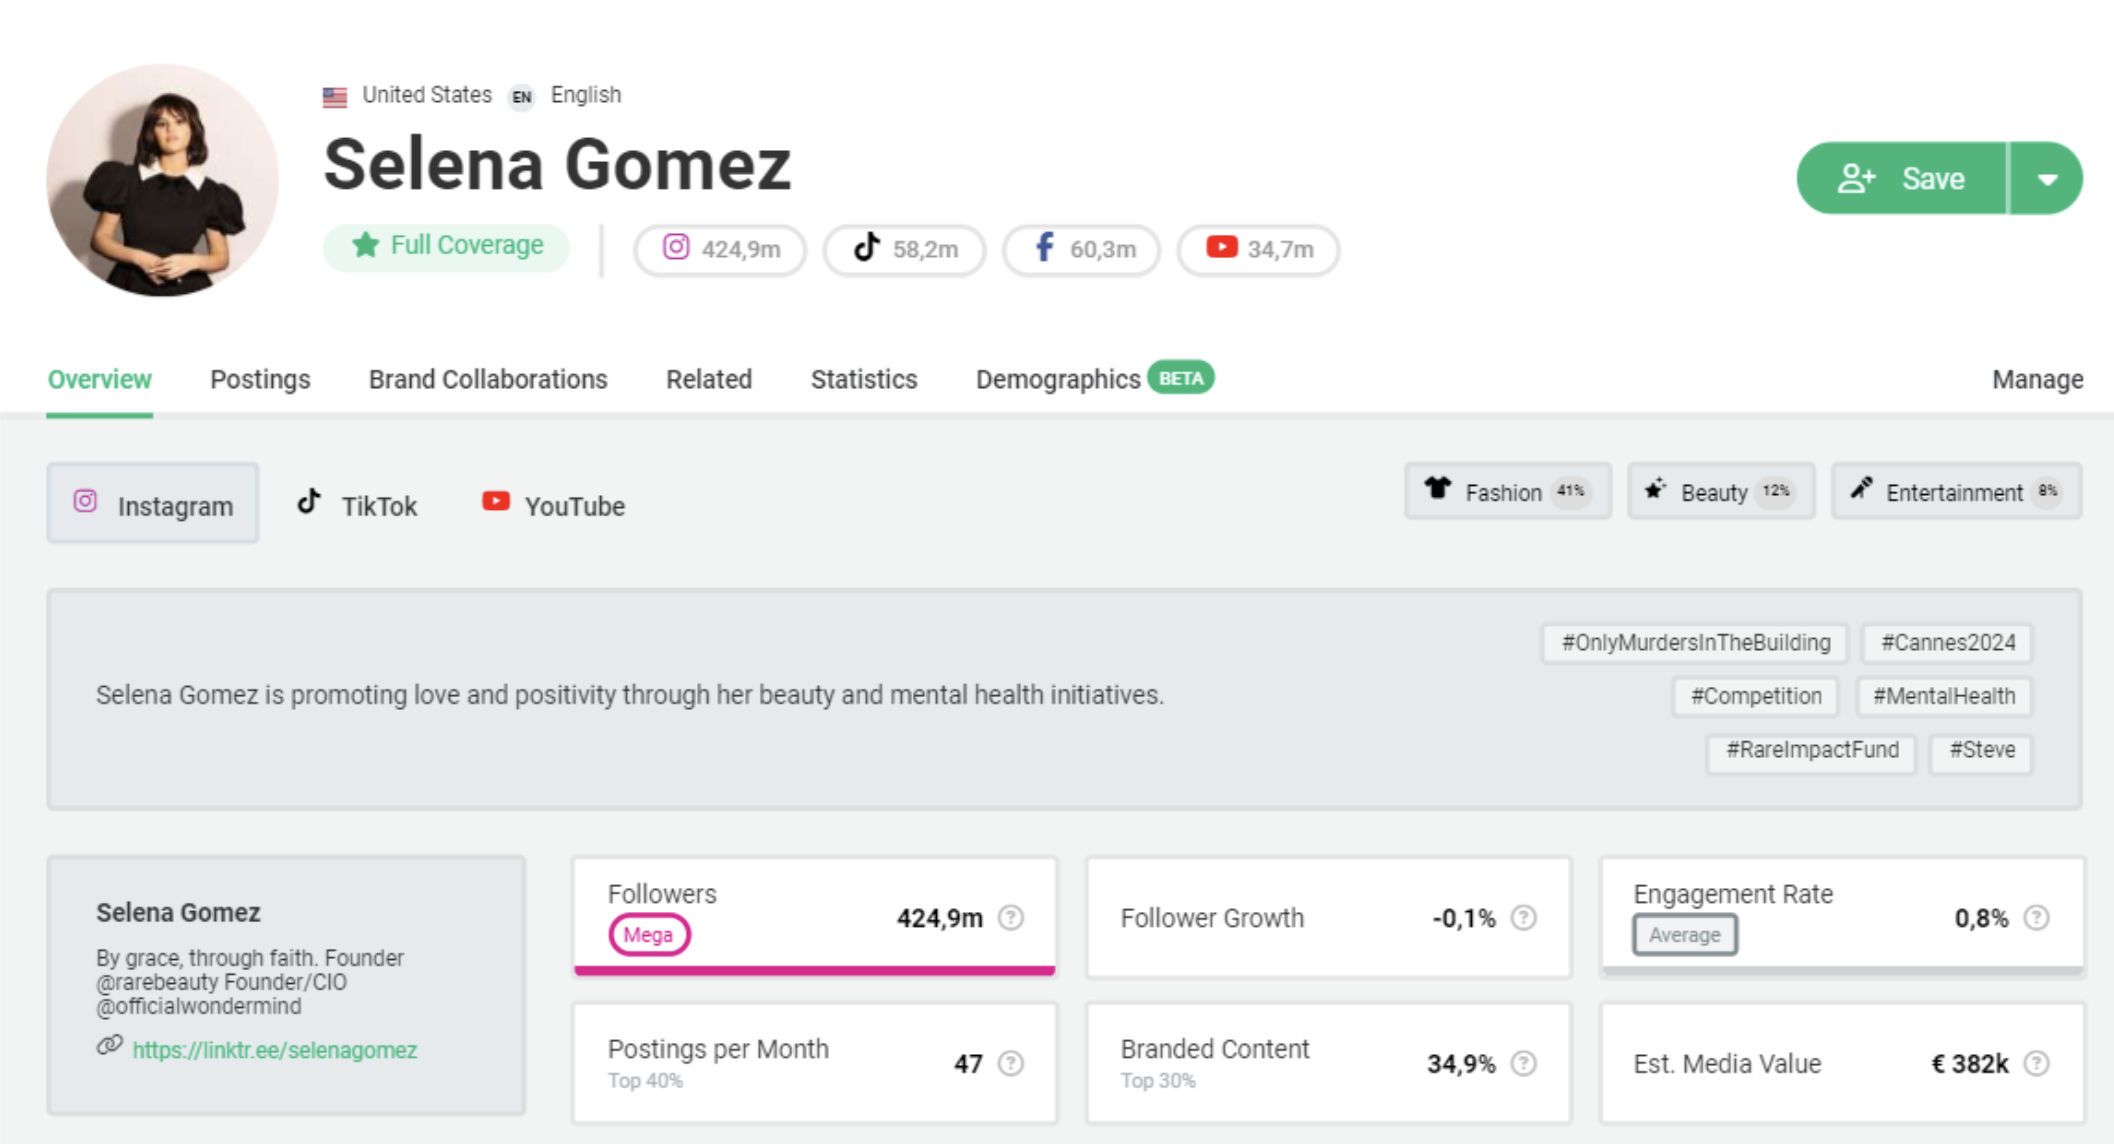The height and width of the screenshot is (1144, 2114).
Task: Click the Entertainment microphone category icon
Action: point(1862,490)
